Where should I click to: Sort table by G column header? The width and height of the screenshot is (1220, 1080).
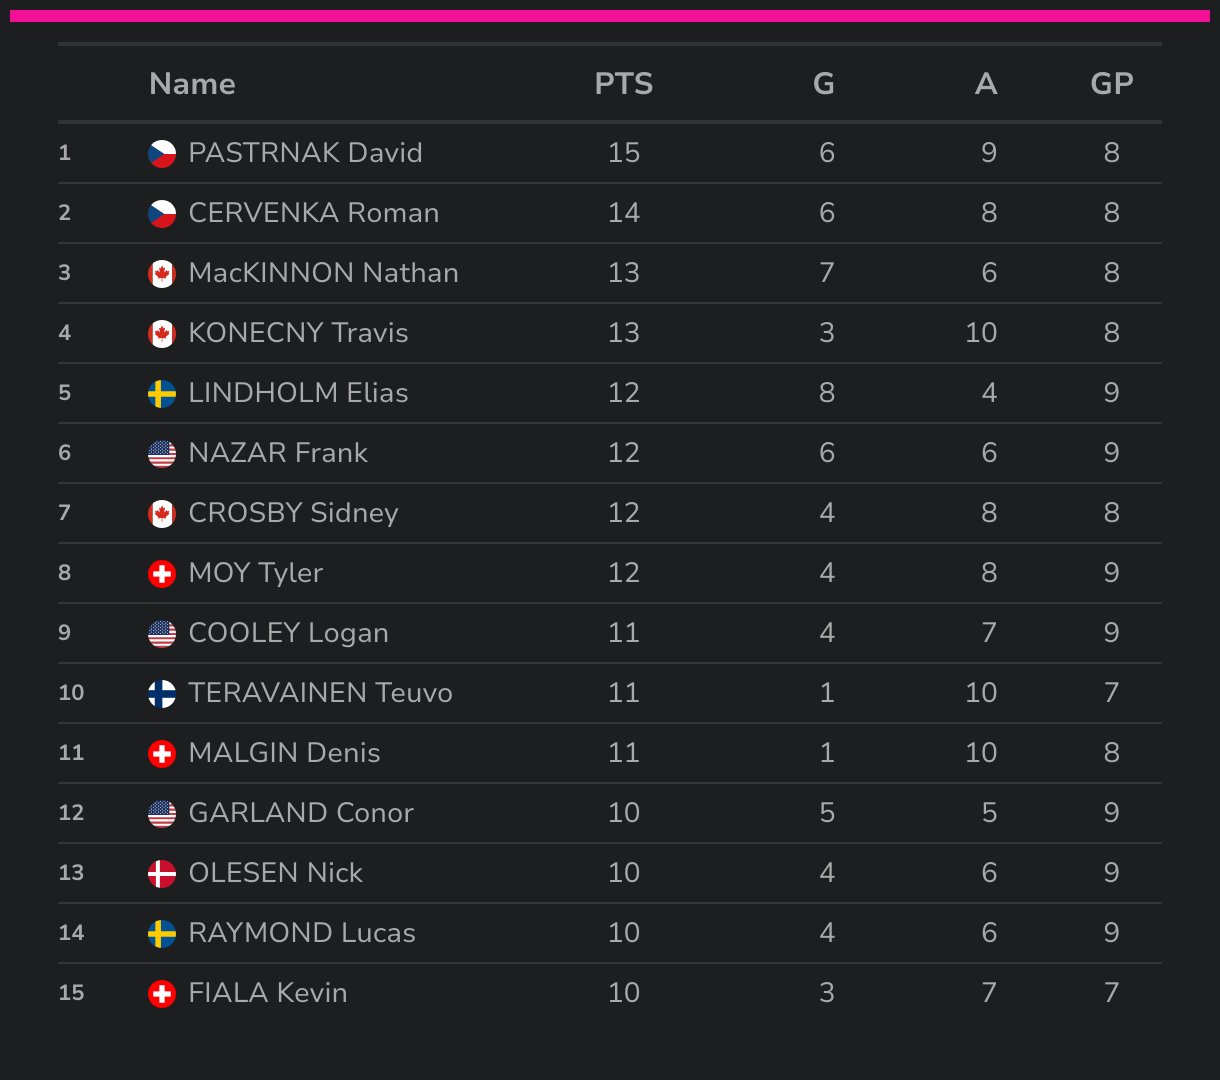[x=824, y=84]
